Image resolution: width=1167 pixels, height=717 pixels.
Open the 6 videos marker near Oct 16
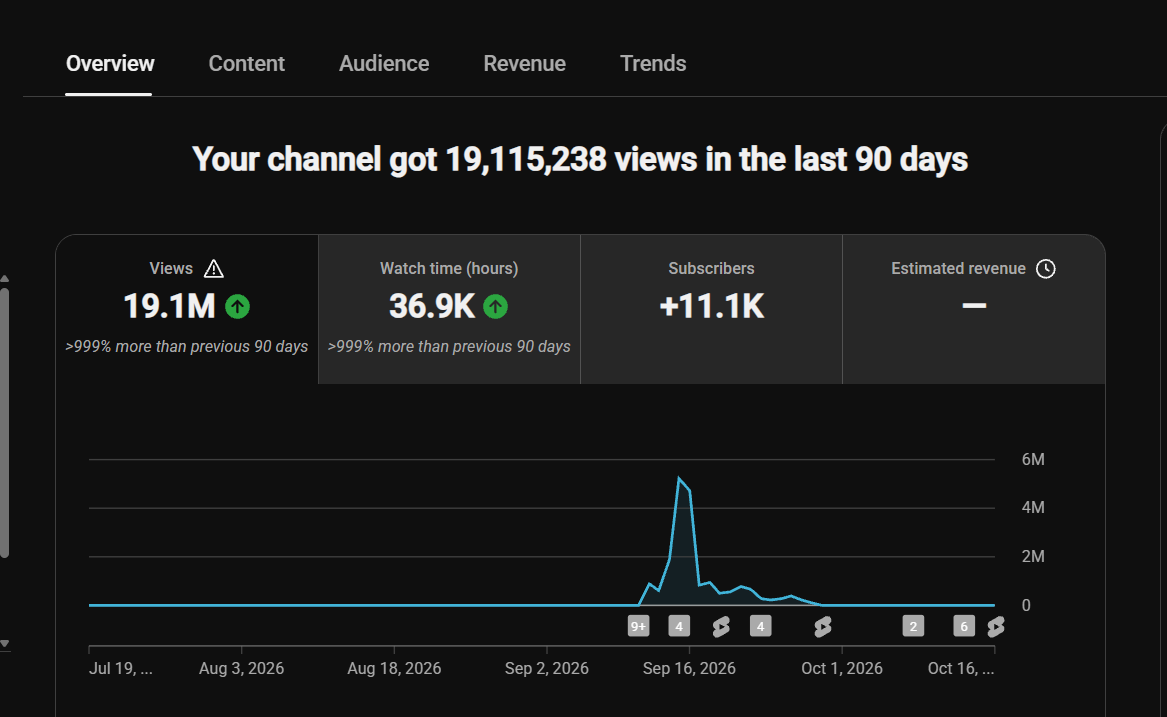click(964, 626)
